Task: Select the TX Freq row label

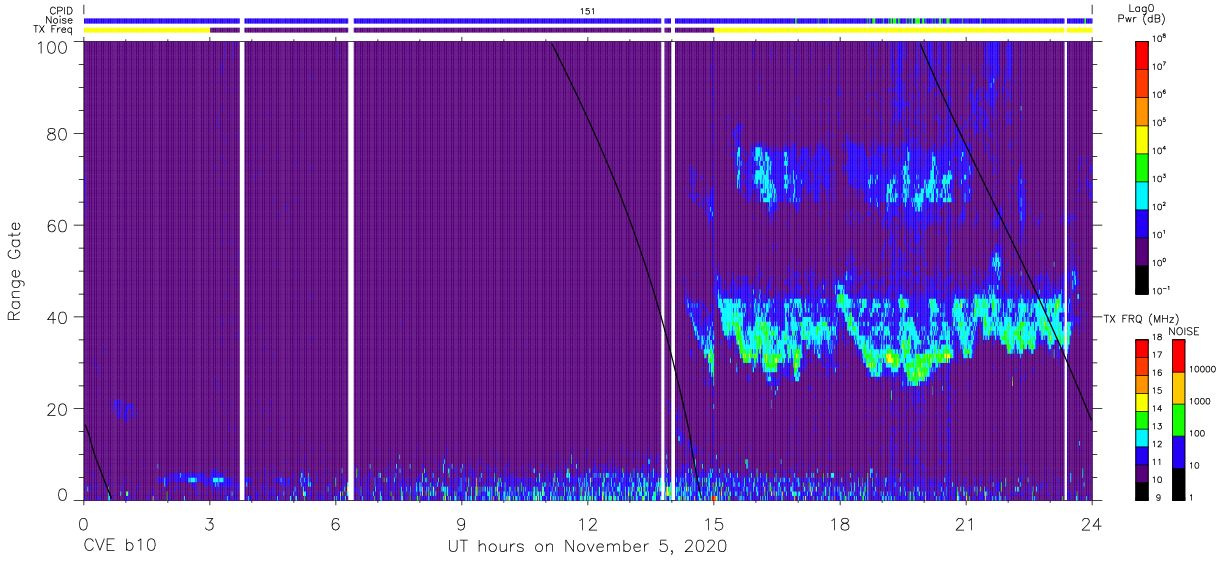Action: (x=55, y=29)
